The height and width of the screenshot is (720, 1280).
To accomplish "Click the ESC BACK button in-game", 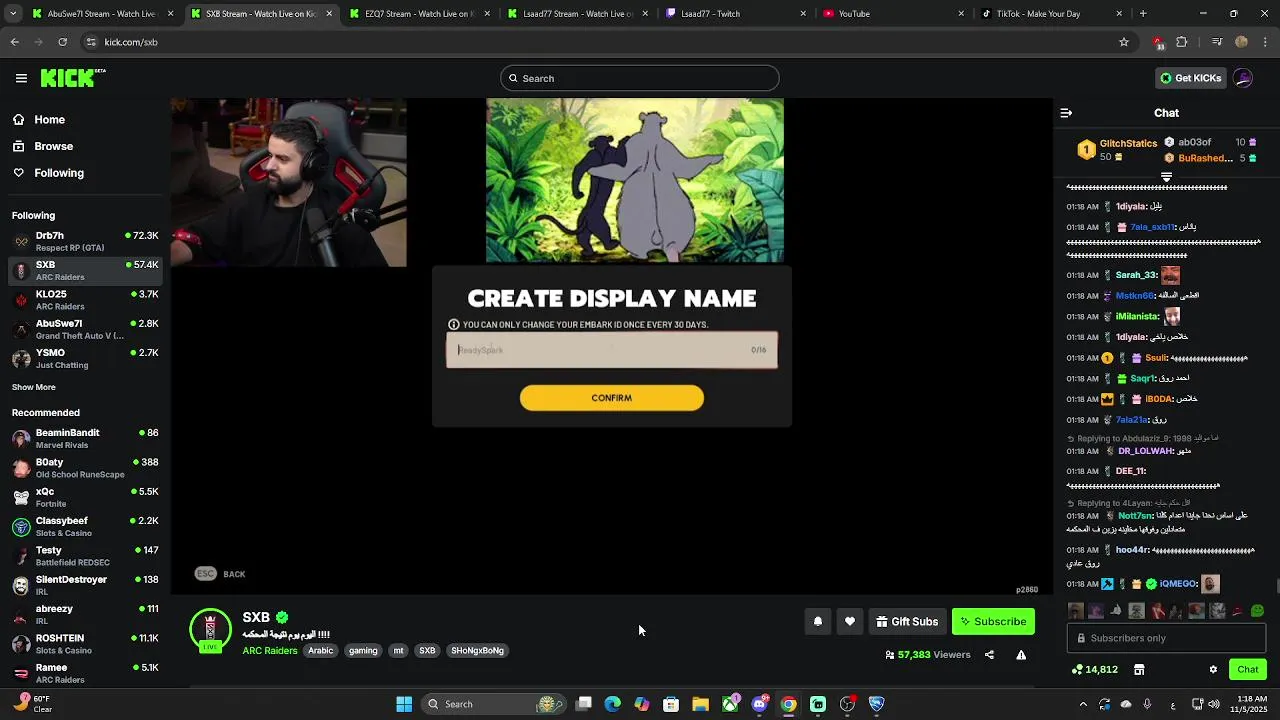I will (220, 574).
